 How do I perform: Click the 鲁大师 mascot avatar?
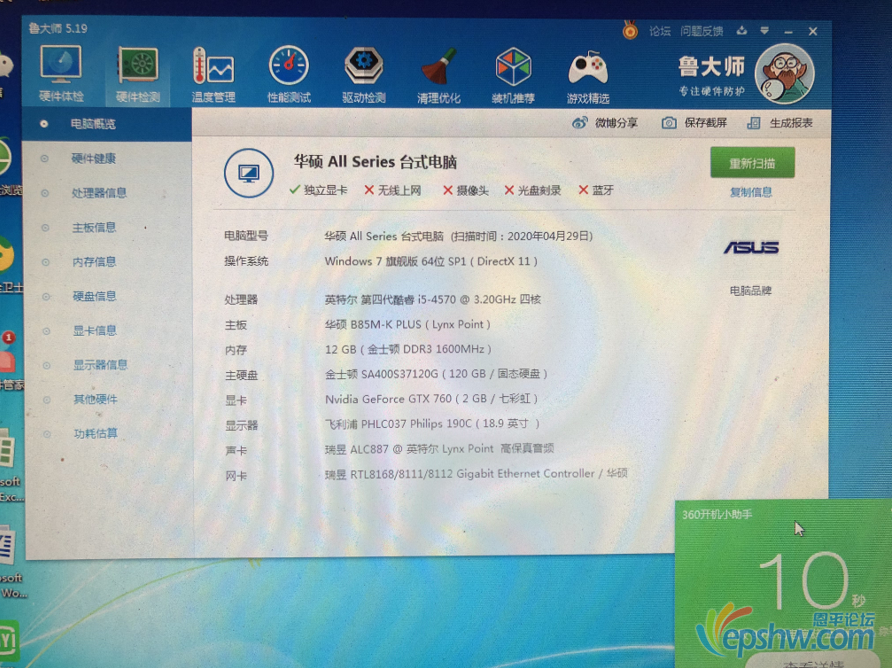784,74
